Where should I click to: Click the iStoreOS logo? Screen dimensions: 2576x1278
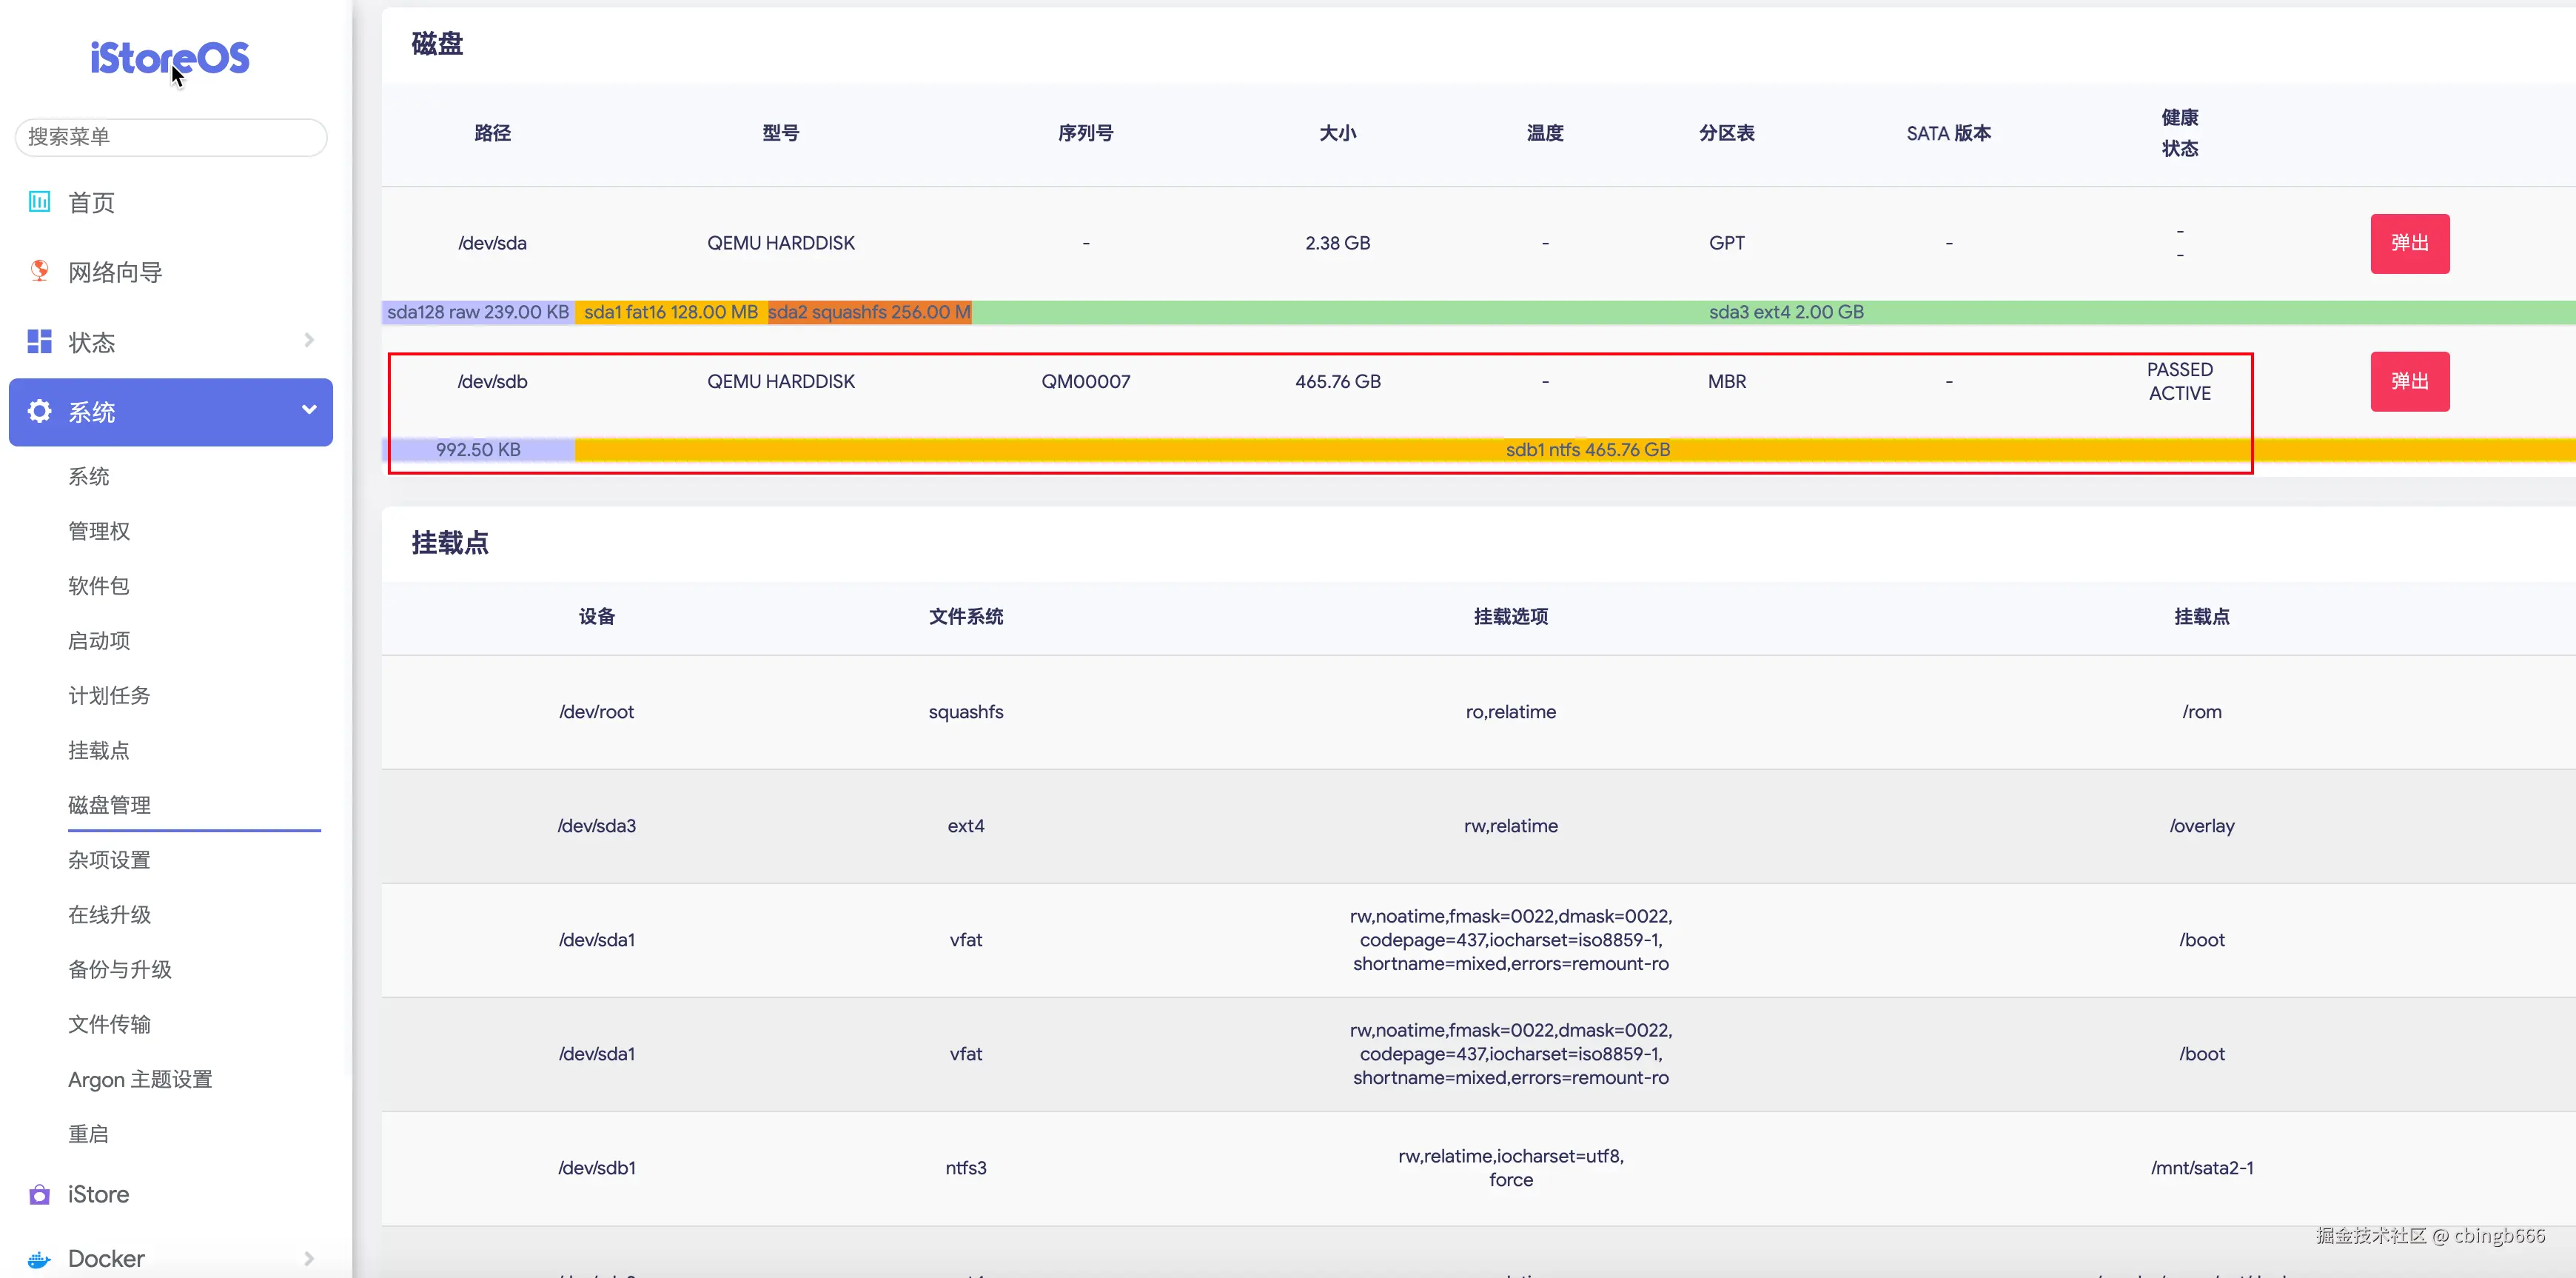[170, 58]
